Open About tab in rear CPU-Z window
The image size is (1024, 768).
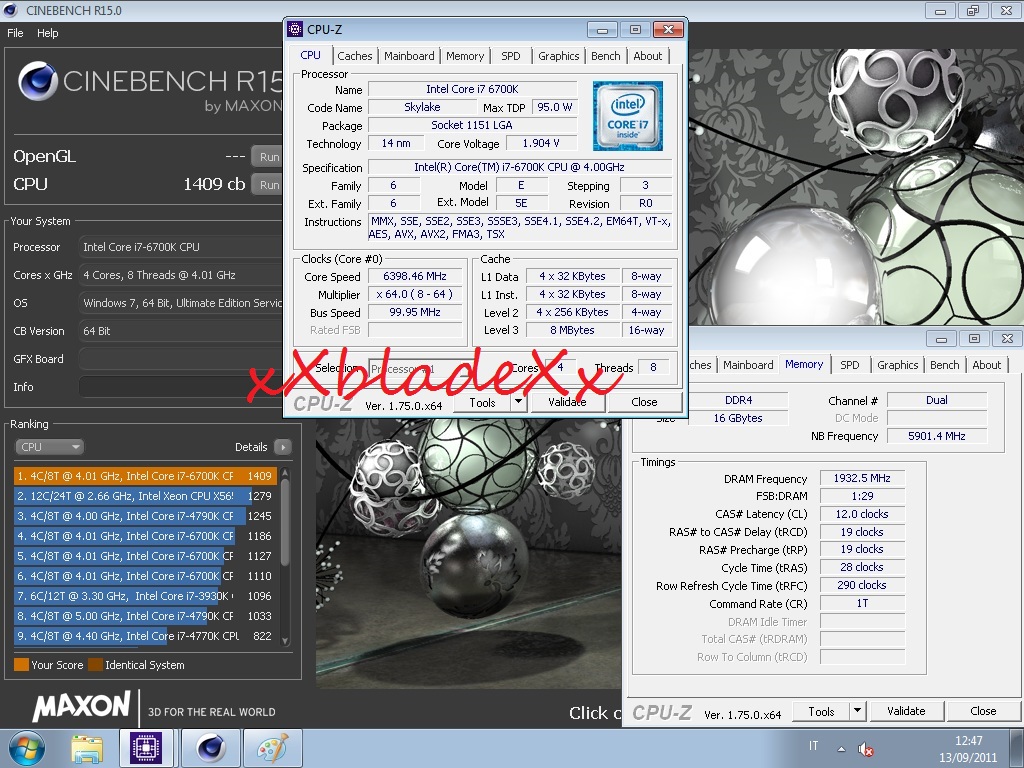[986, 365]
